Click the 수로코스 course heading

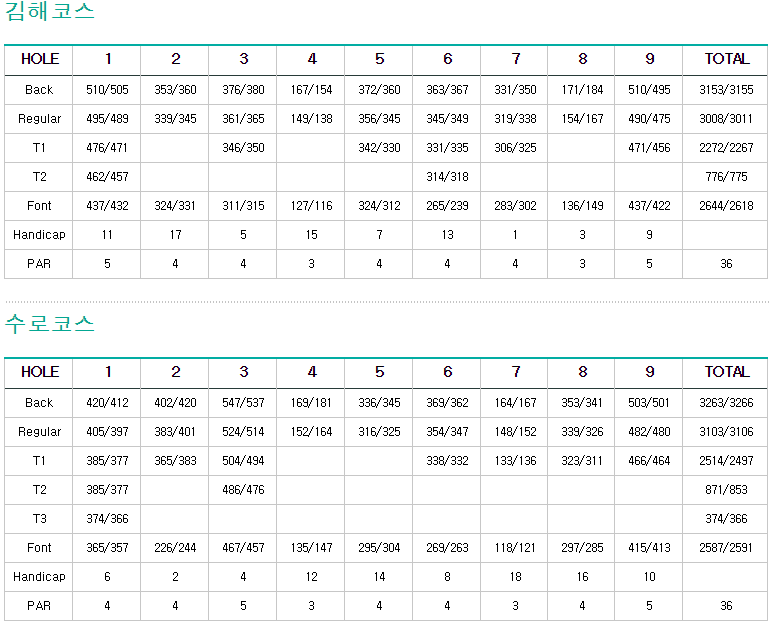pyautogui.click(x=50, y=324)
